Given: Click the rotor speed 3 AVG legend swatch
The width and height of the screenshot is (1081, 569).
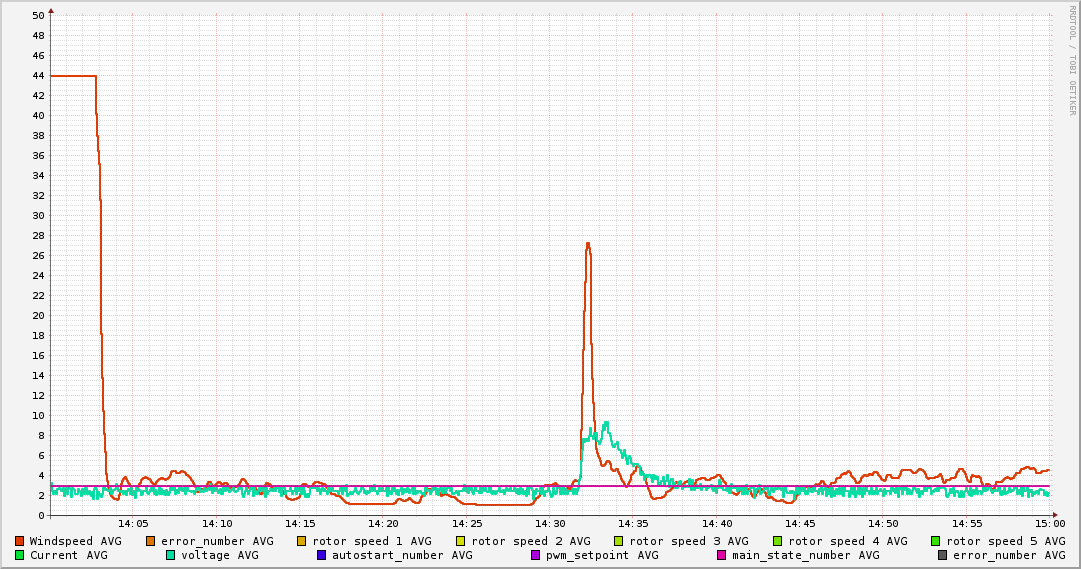Looking at the screenshot, I should pos(619,541).
